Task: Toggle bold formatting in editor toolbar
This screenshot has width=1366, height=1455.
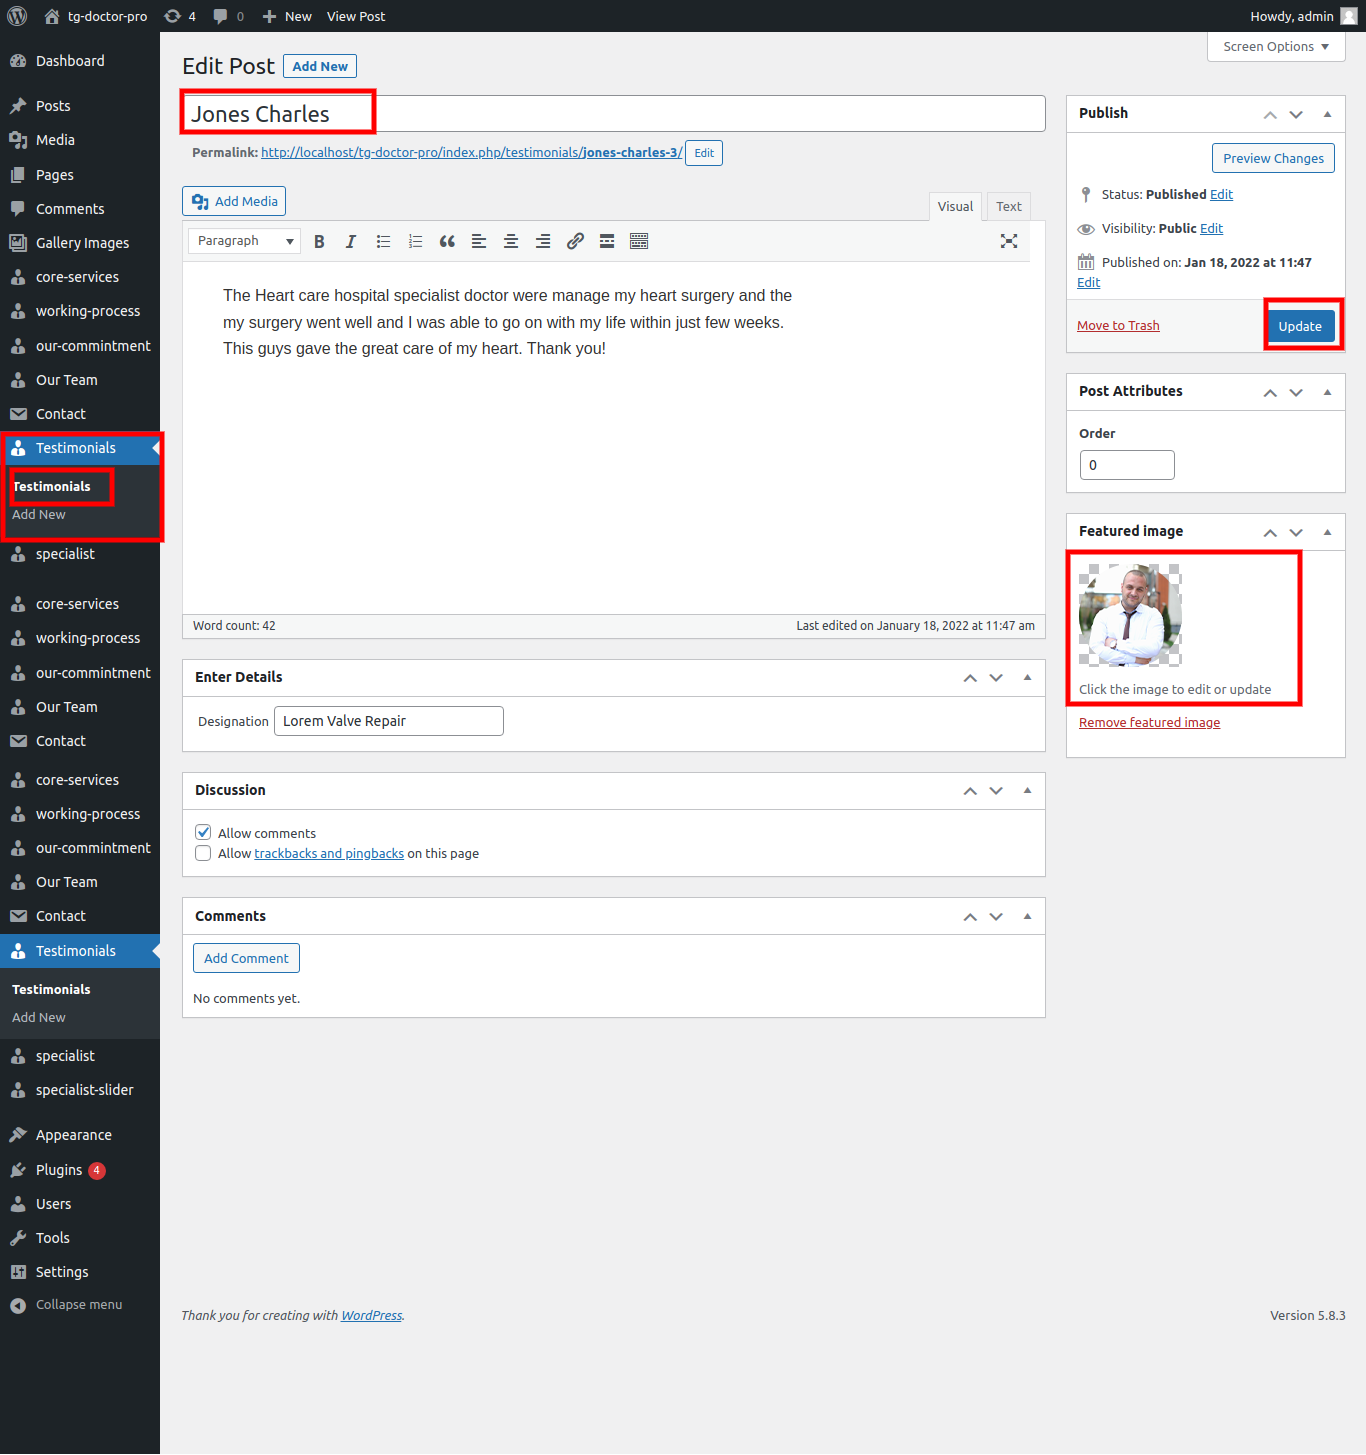Action: pos(319,242)
